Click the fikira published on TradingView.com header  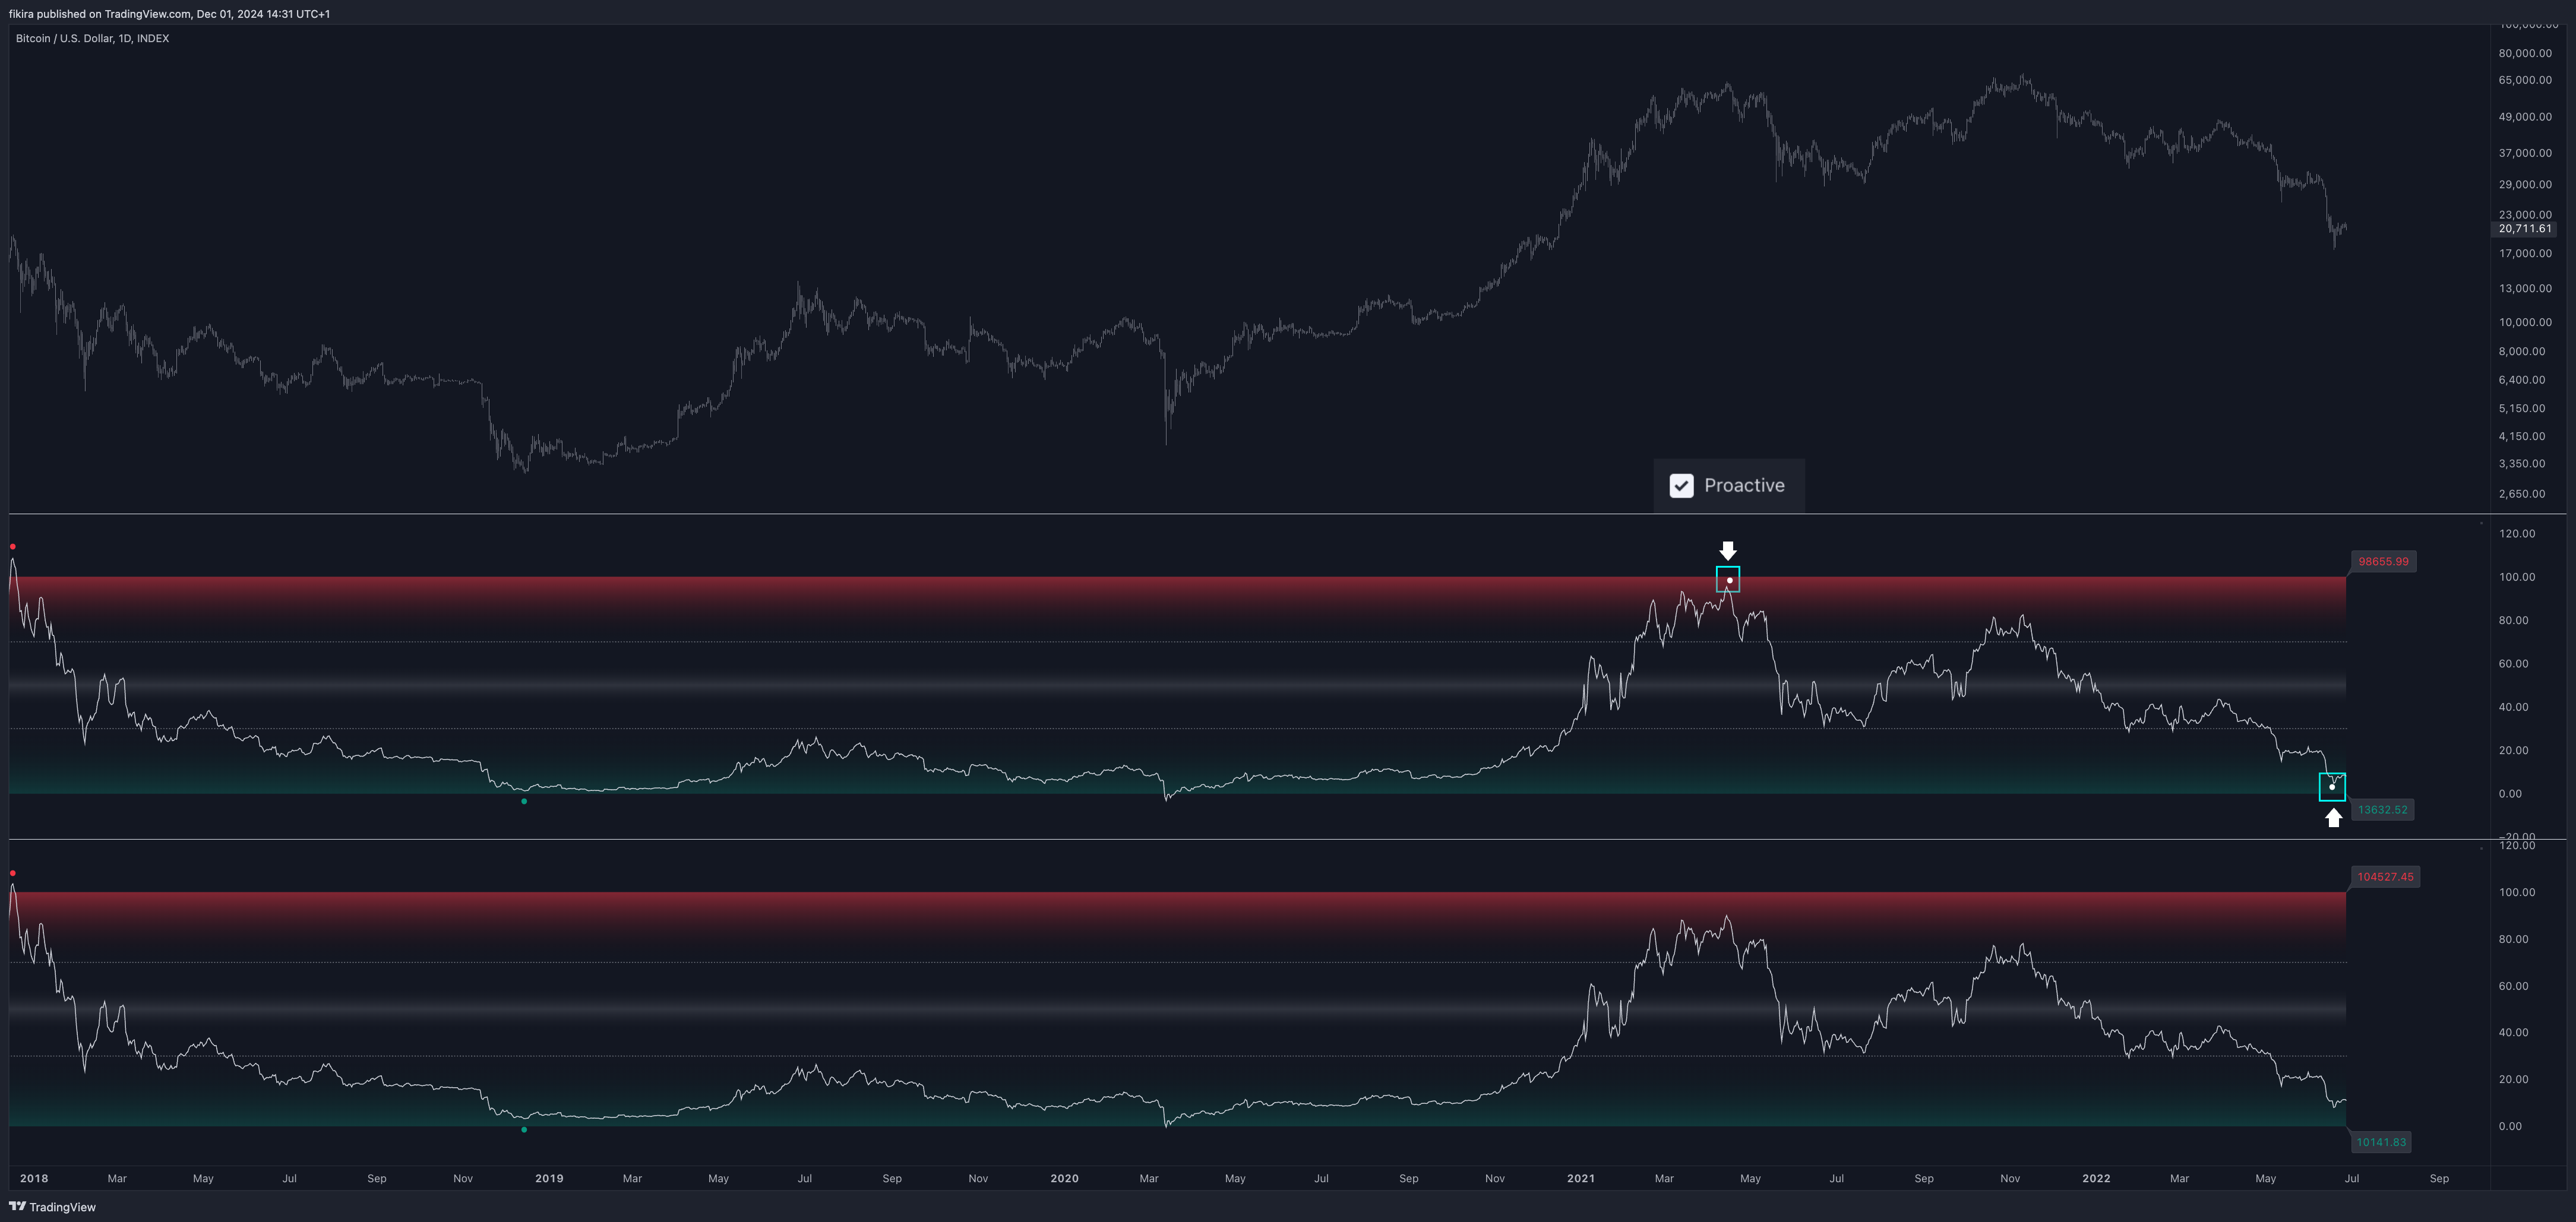[x=169, y=14]
